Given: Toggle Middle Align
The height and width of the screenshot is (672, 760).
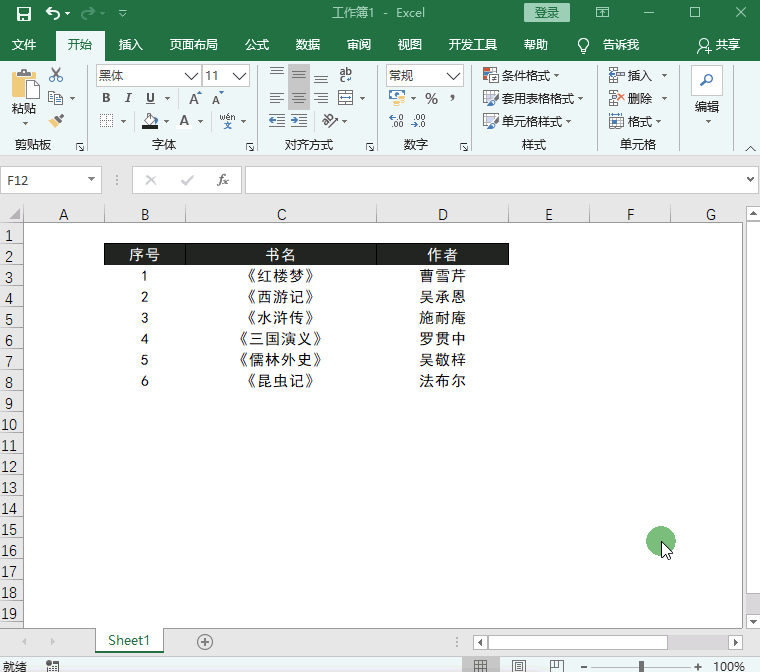Looking at the screenshot, I should (299, 75).
